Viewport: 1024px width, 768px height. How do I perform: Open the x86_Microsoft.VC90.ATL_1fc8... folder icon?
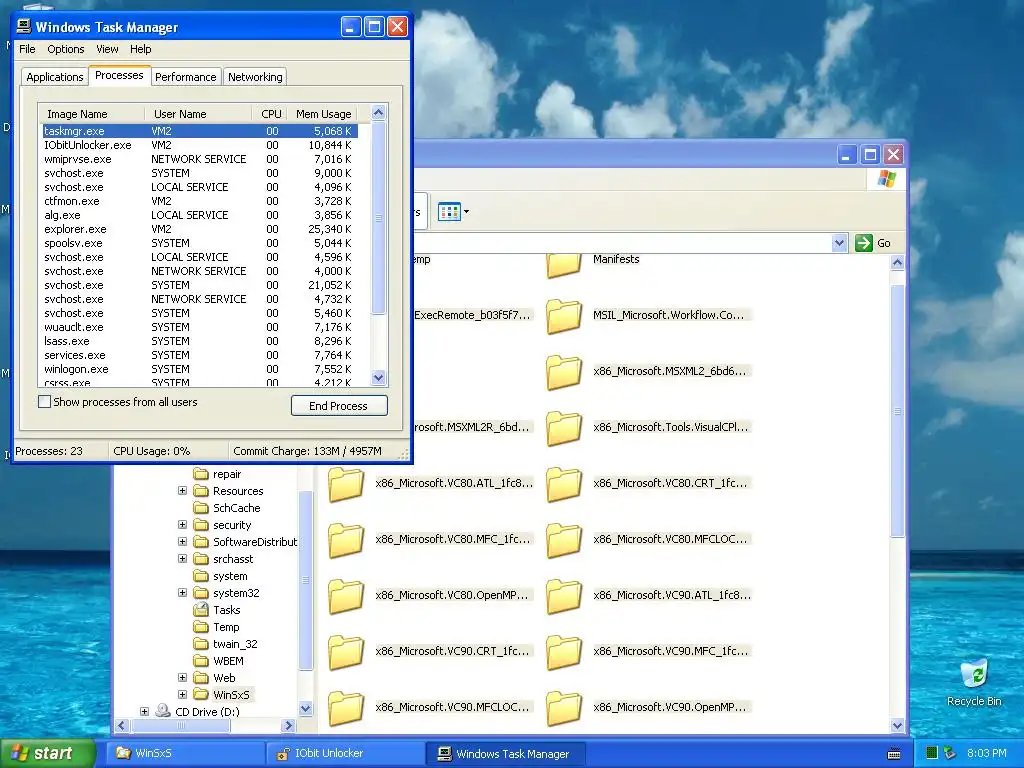[x=564, y=597]
